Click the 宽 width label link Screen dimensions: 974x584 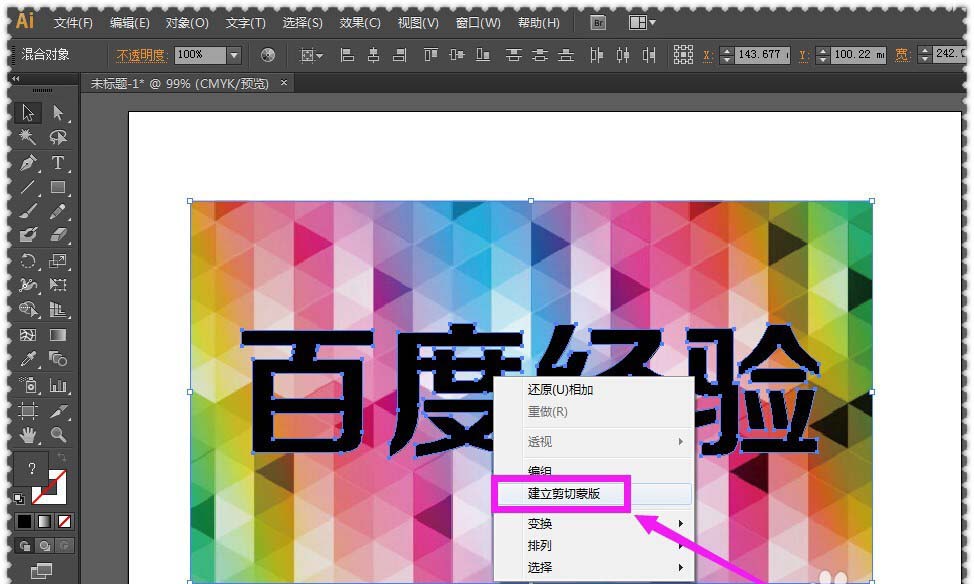pos(901,55)
